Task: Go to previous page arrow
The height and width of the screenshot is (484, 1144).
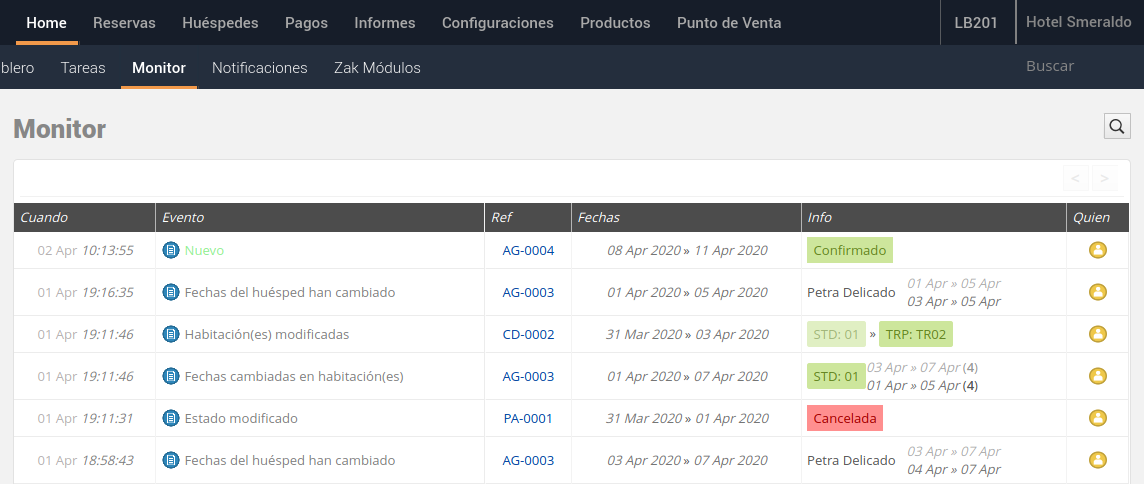Action: pyautogui.click(x=1076, y=178)
